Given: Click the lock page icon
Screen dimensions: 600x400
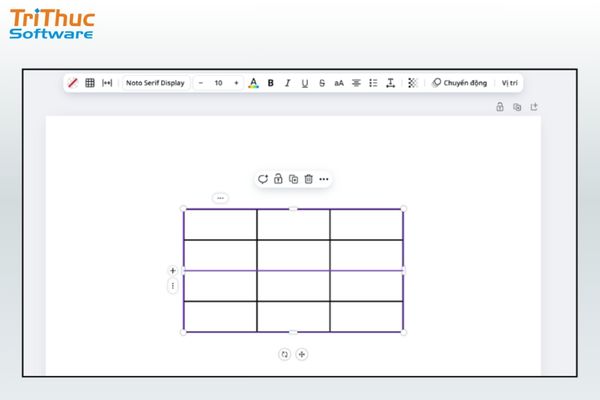Looking at the screenshot, I should 500,107.
